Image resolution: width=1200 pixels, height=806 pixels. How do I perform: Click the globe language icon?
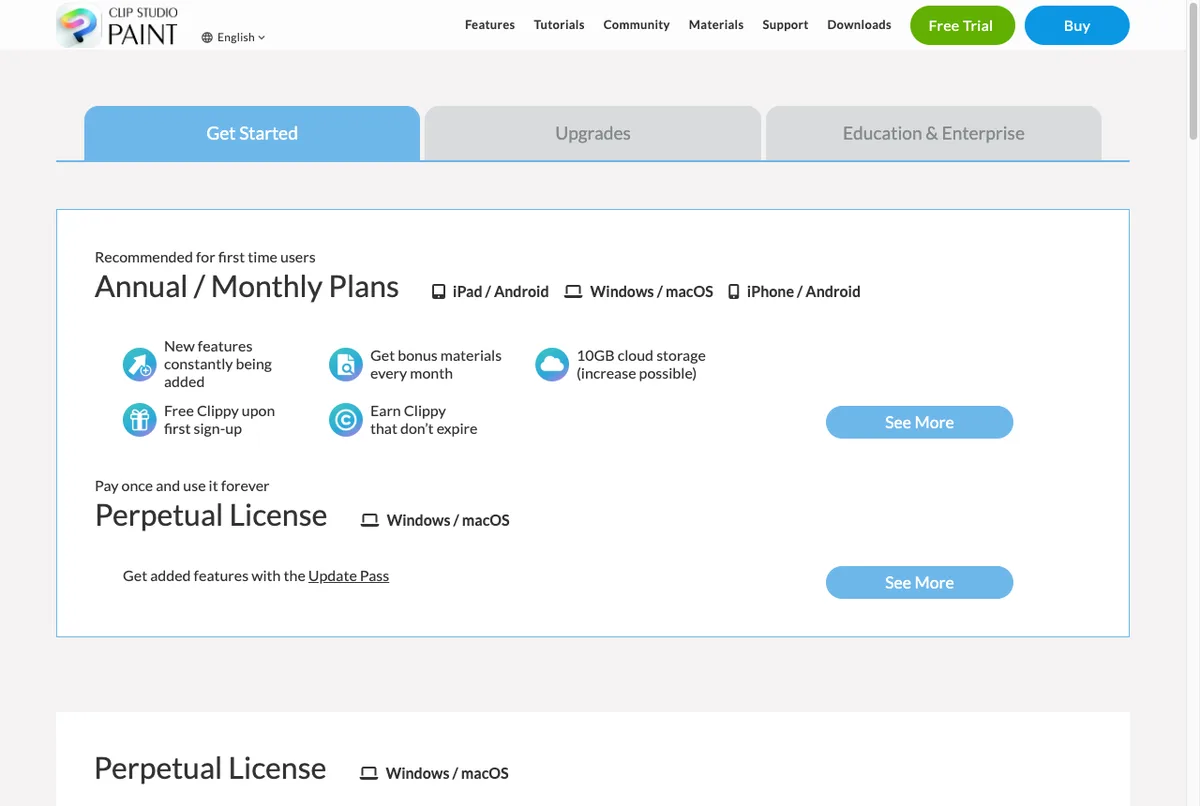pos(207,38)
